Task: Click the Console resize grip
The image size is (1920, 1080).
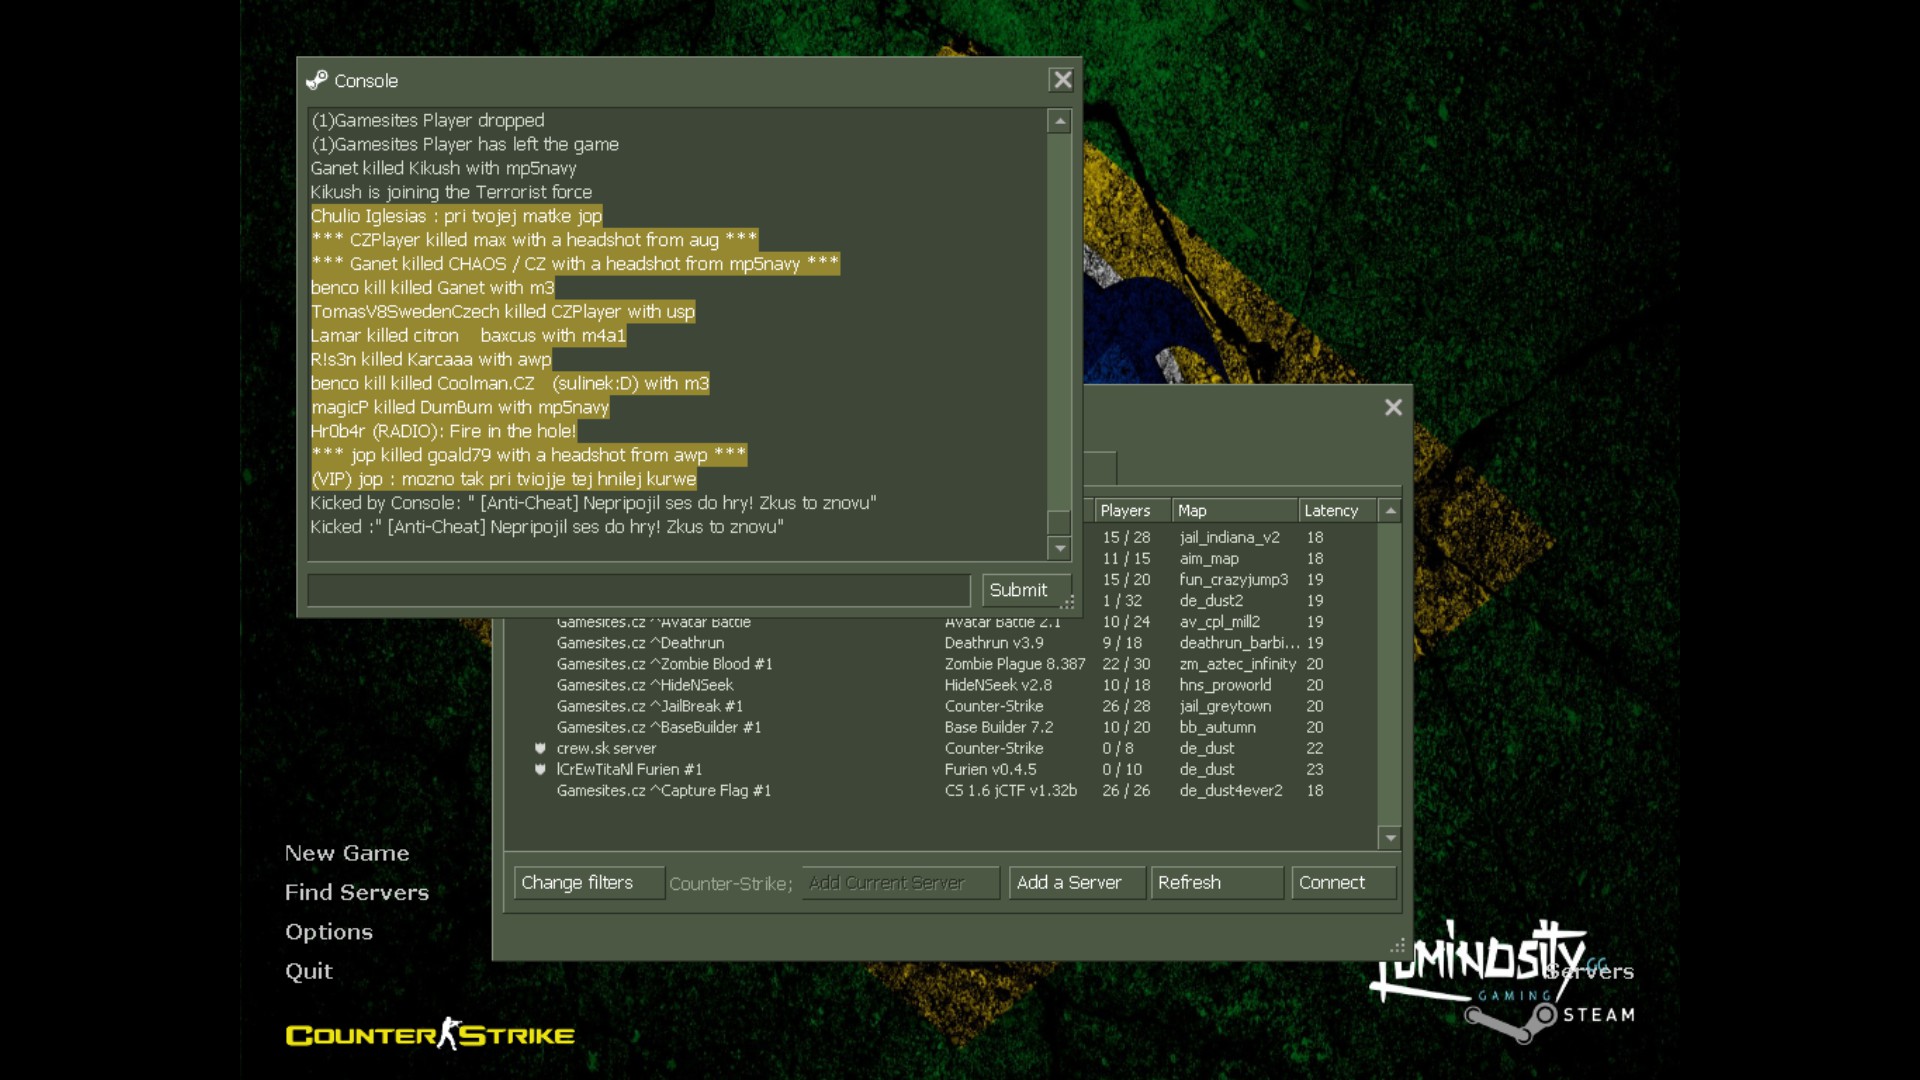Action: point(1067,603)
